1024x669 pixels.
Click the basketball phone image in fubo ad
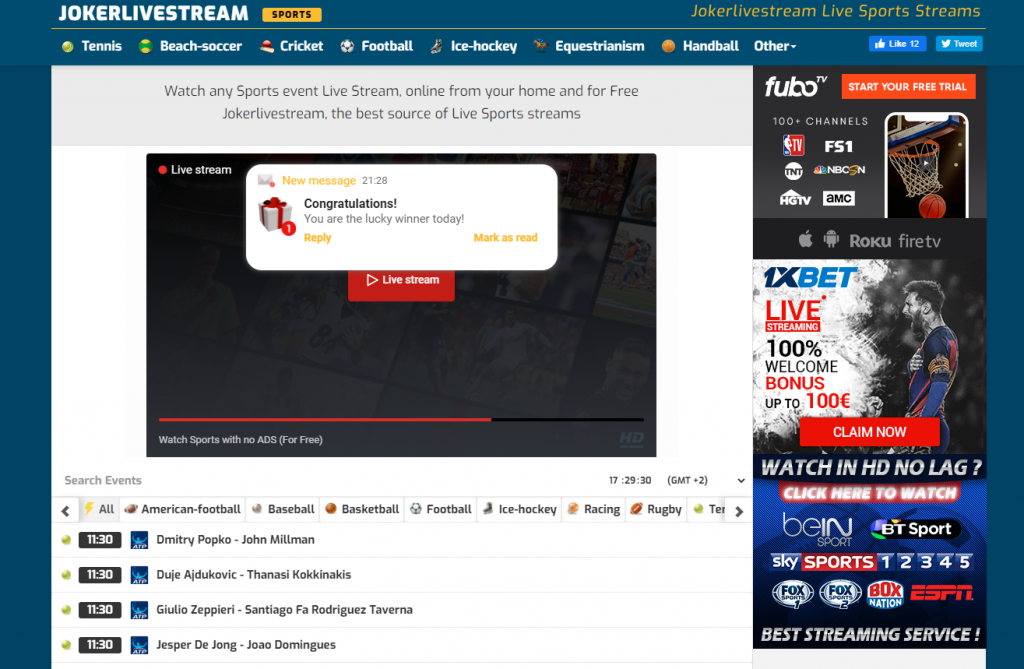pyautogui.click(x=926, y=166)
